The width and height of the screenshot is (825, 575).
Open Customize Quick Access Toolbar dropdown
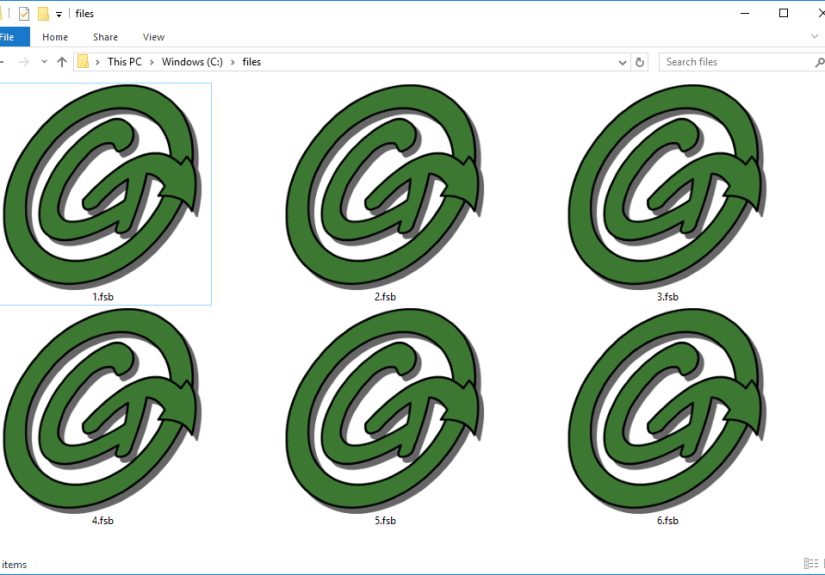tap(59, 14)
